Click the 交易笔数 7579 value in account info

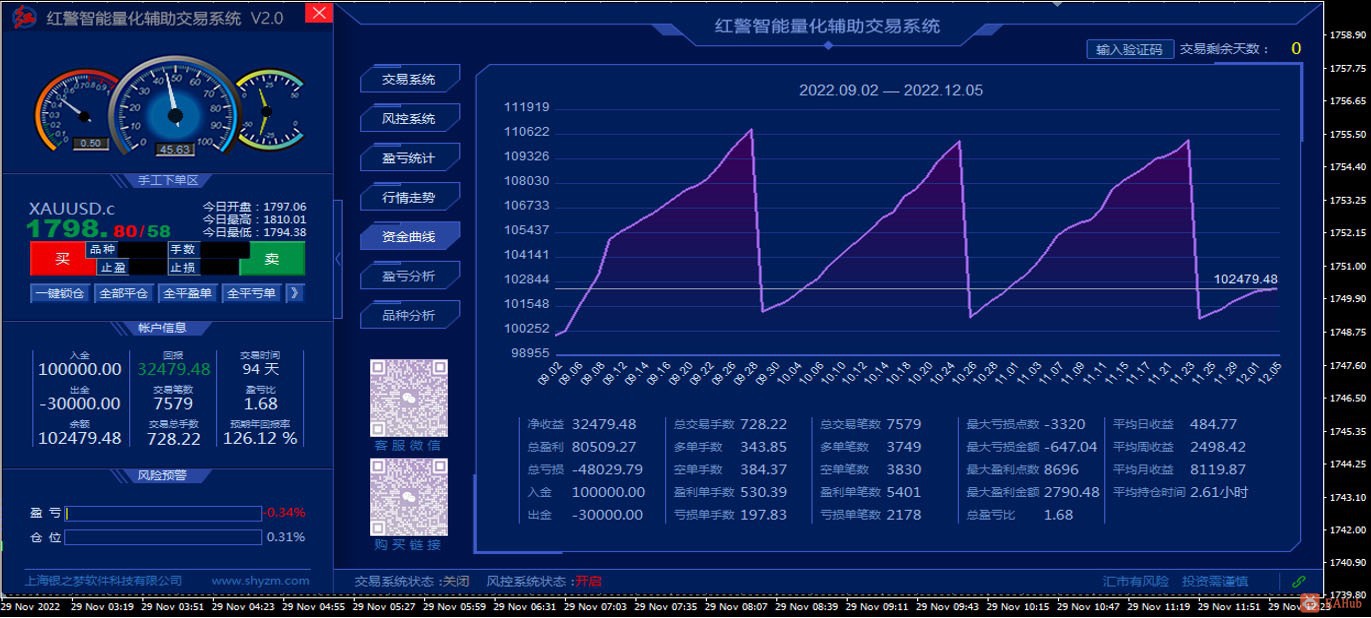pos(173,403)
